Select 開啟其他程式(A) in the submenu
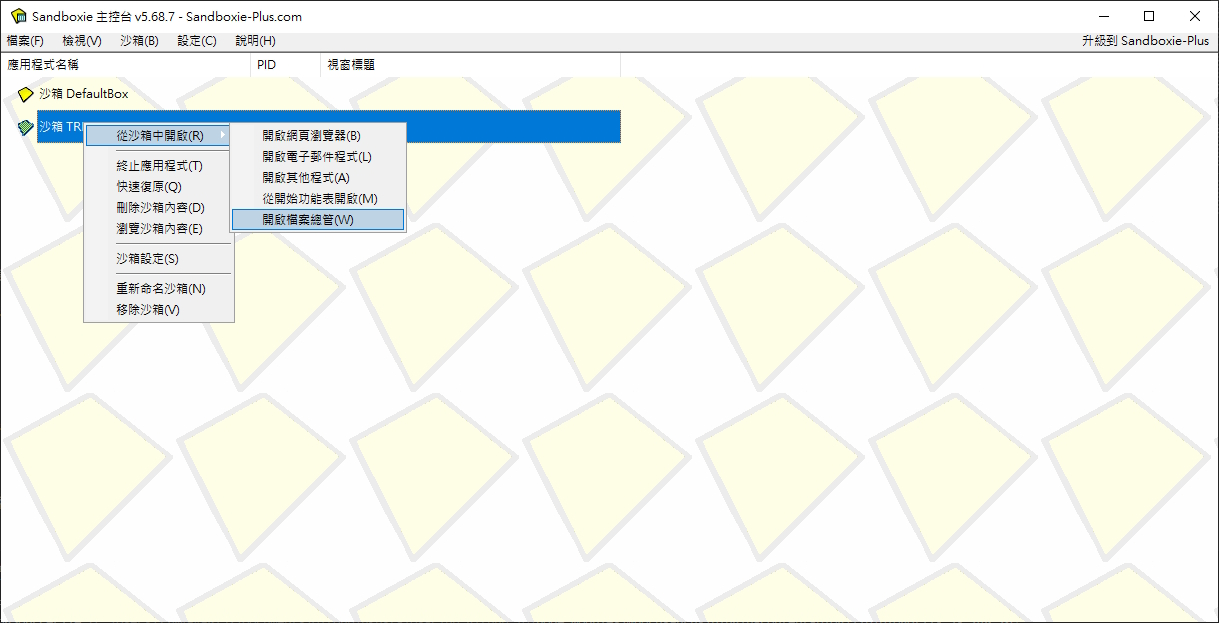 (x=317, y=178)
